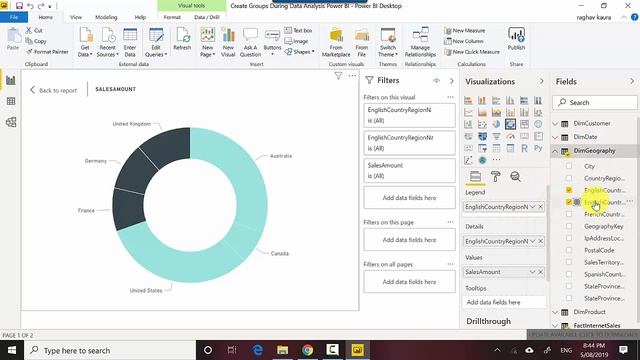Click New Quick Measure button
Viewport: 640px width, 360px height.
(472, 52)
